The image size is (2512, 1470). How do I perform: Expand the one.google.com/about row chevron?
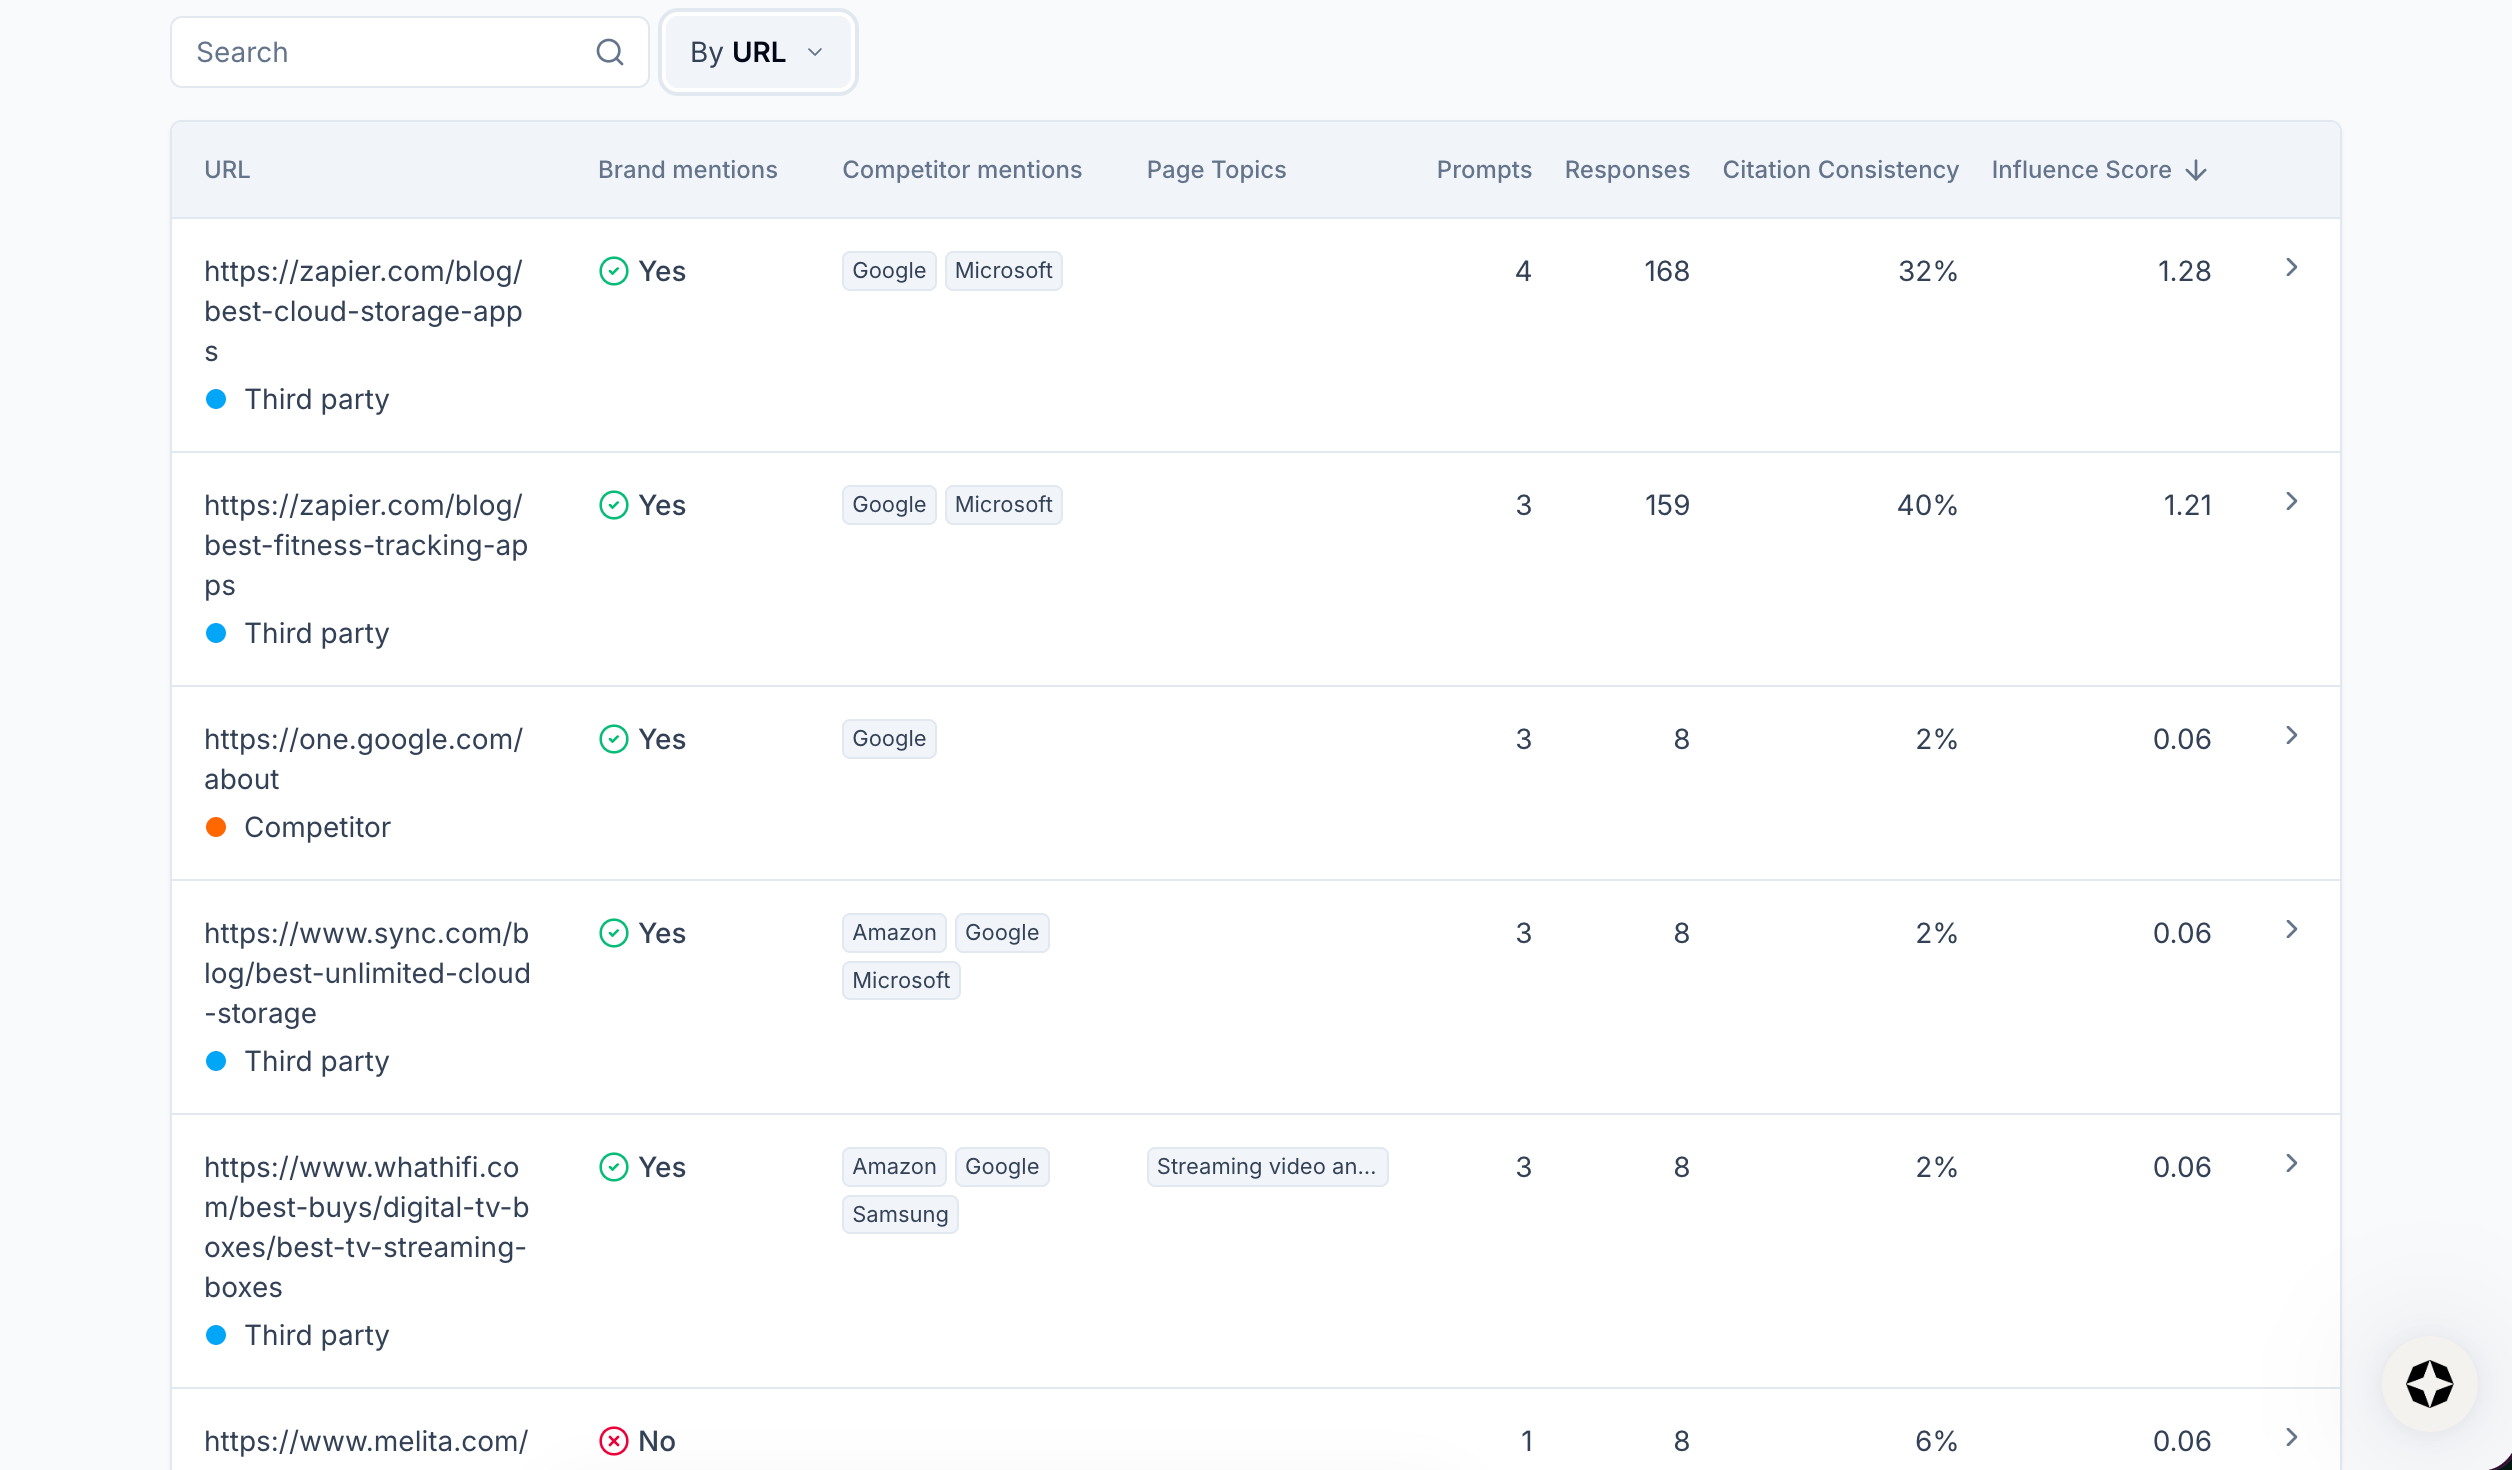(2291, 736)
